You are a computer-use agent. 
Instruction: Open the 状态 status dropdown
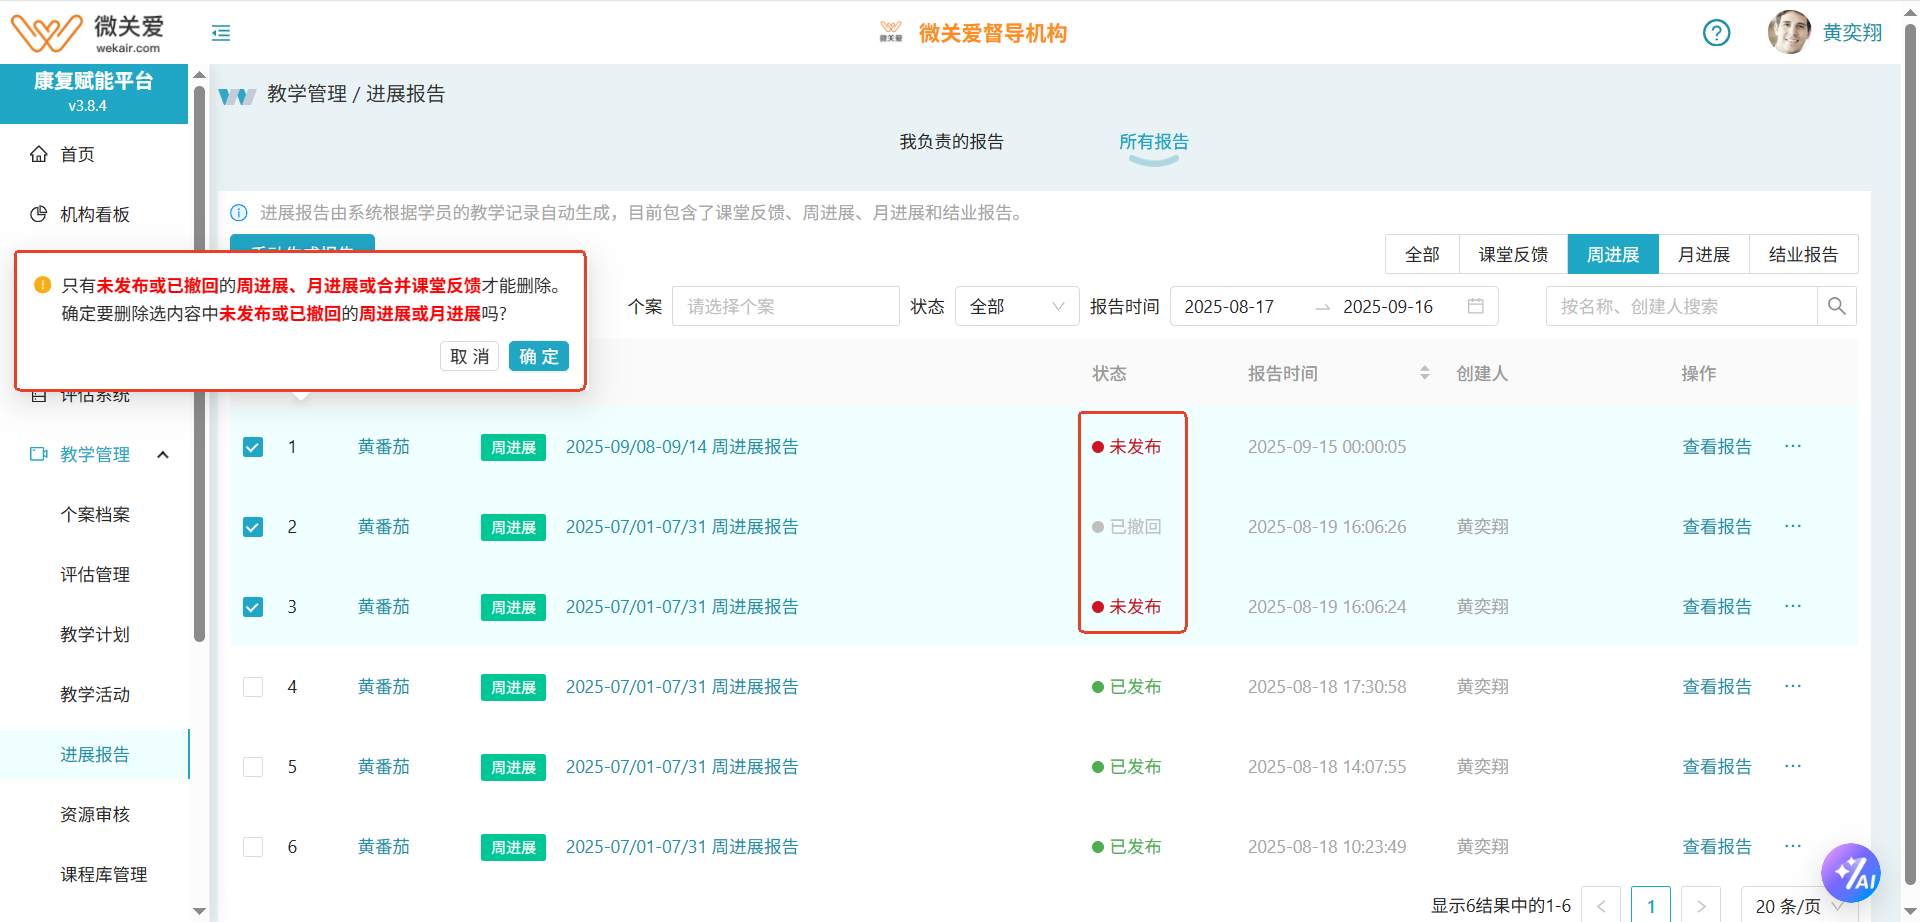1016,306
